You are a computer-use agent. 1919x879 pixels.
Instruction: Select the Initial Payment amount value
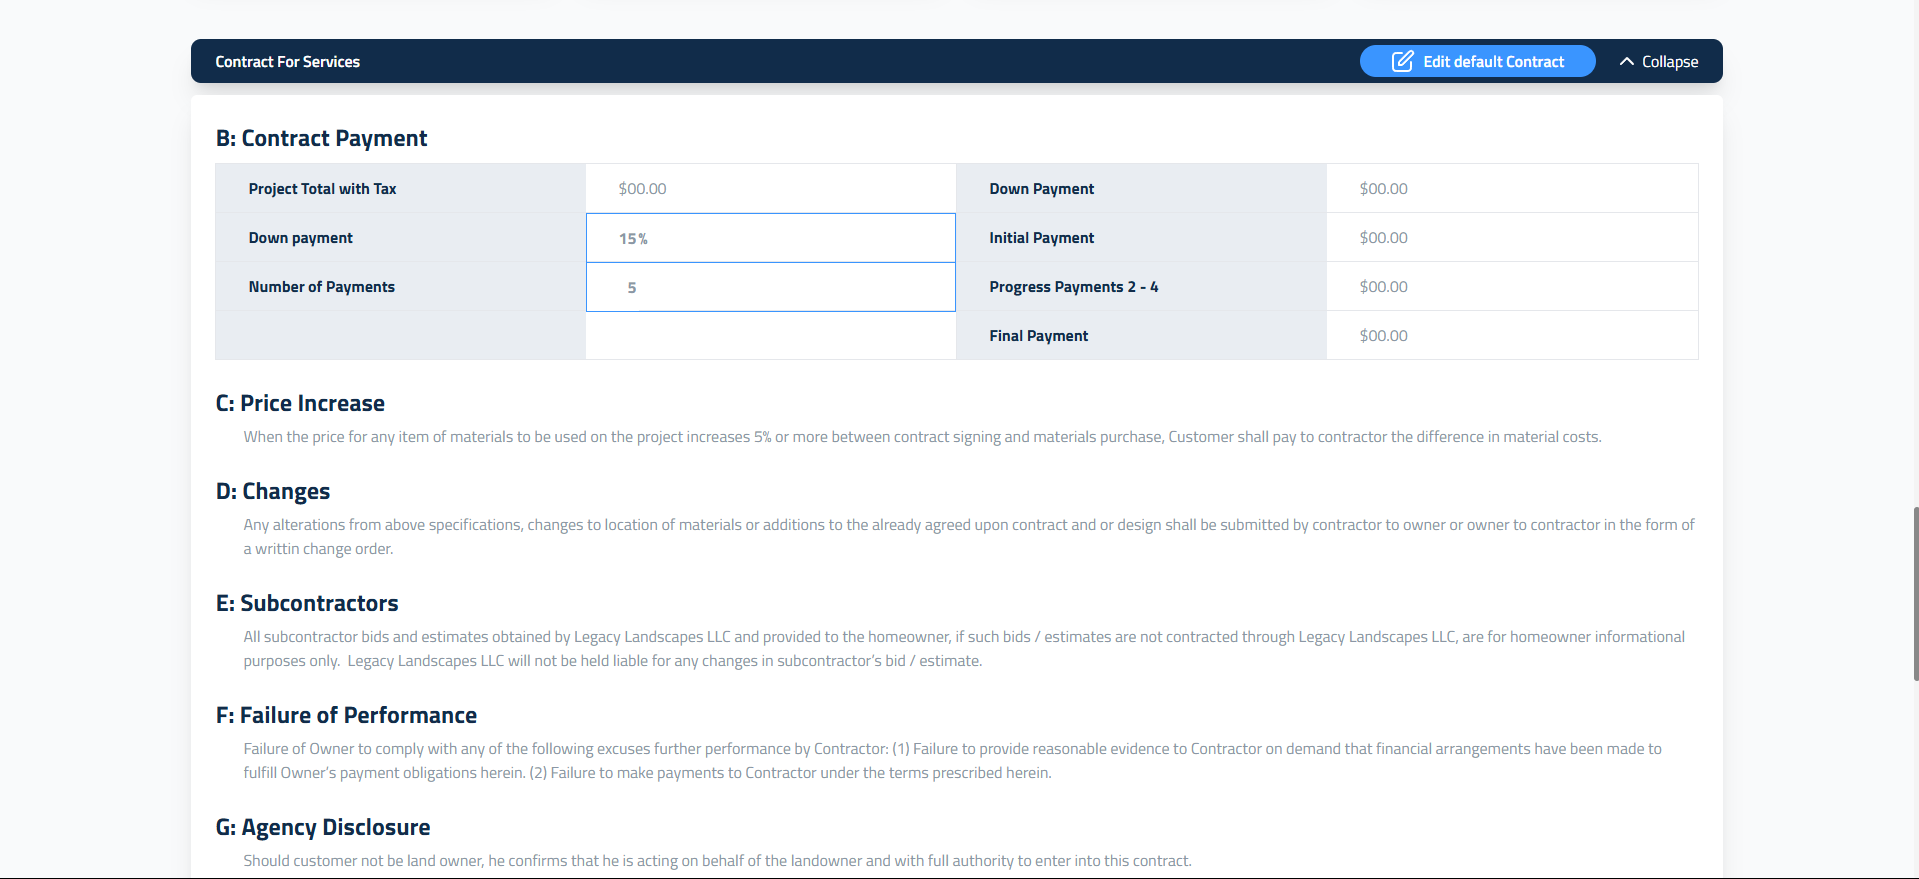(x=1383, y=238)
